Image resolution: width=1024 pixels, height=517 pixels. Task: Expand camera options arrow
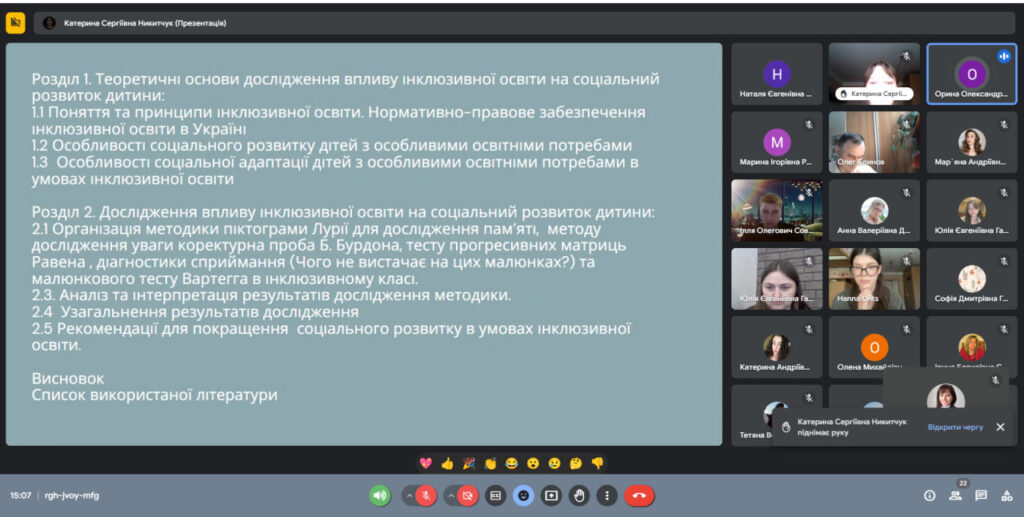pos(450,495)
